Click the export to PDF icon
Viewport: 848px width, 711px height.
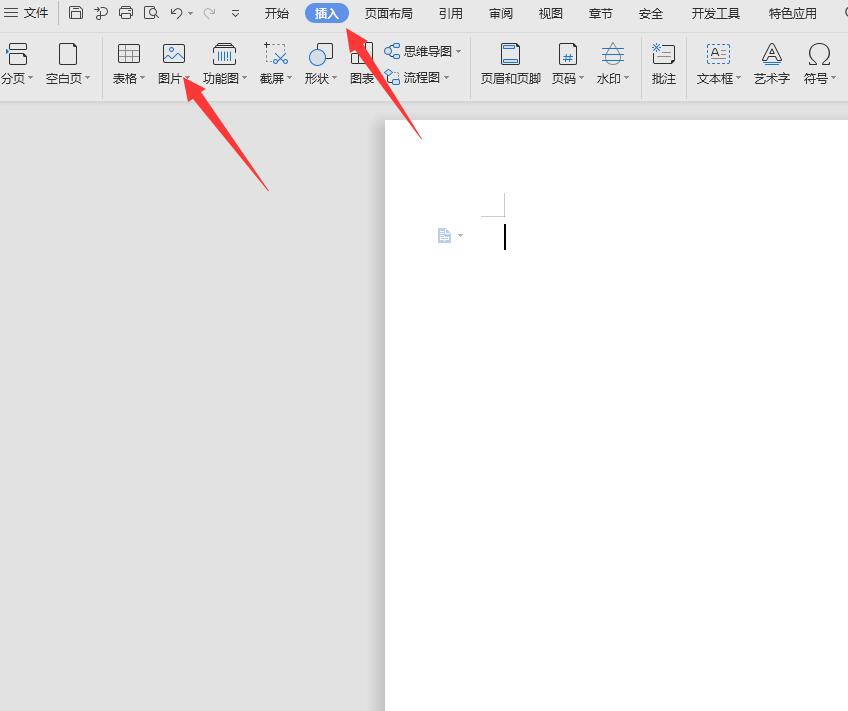(x=101, y=12)
